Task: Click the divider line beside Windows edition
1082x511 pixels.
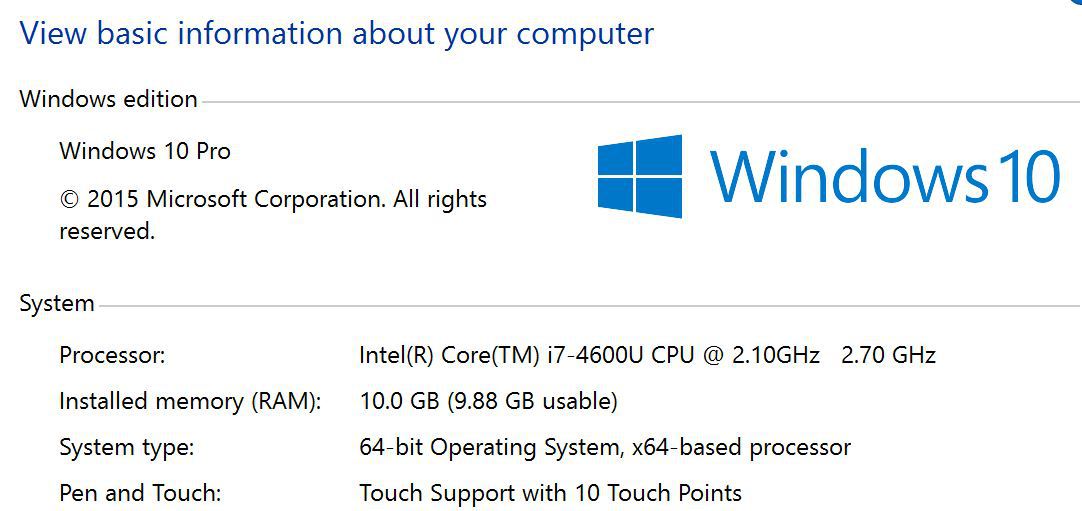Action: pyautogui.click(x=641, y=103)
